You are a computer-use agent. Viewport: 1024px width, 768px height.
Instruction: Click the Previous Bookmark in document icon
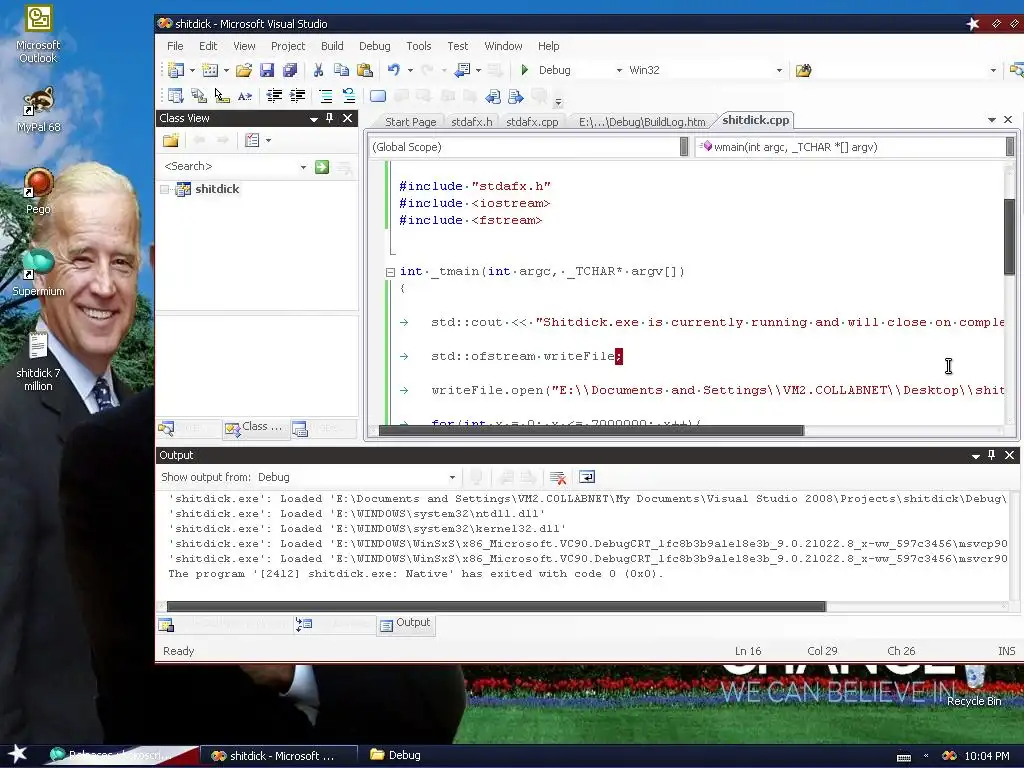[x=492, y=96]
